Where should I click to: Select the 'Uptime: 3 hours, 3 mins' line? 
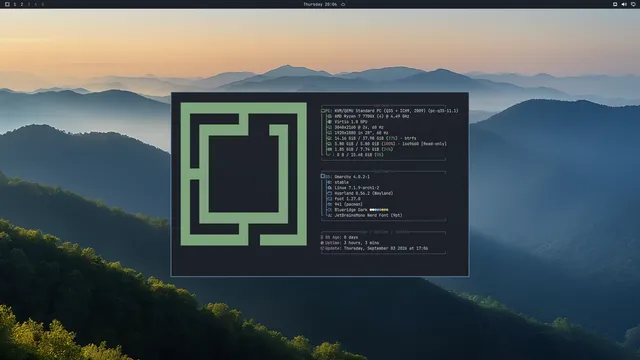pyautogui.click(x=350, y=243)
